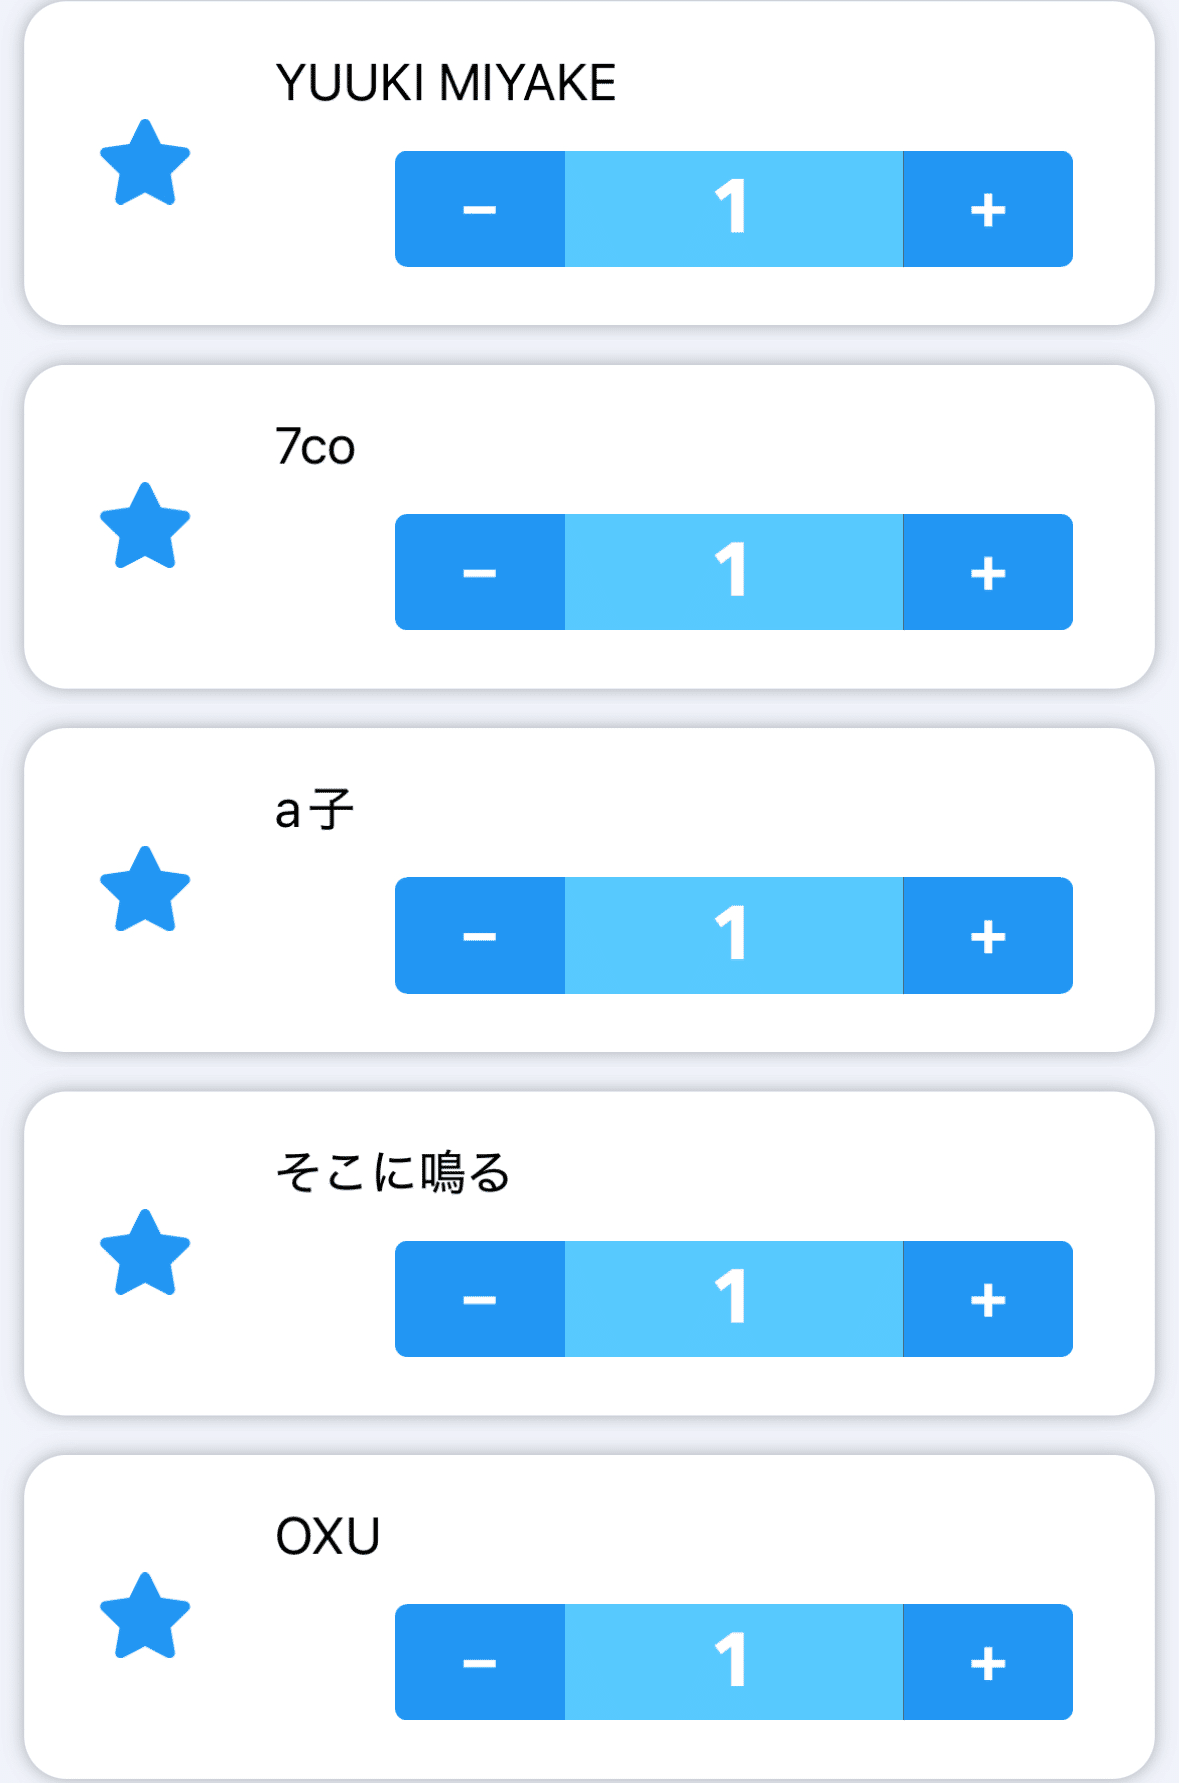The width and height of the screenshot is (1179, 1783).
Task: Increment the a子 counter
Action: tap(987, 936)
